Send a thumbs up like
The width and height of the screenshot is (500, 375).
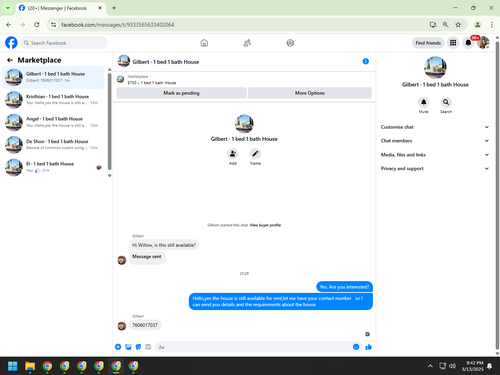click(368, 347)
